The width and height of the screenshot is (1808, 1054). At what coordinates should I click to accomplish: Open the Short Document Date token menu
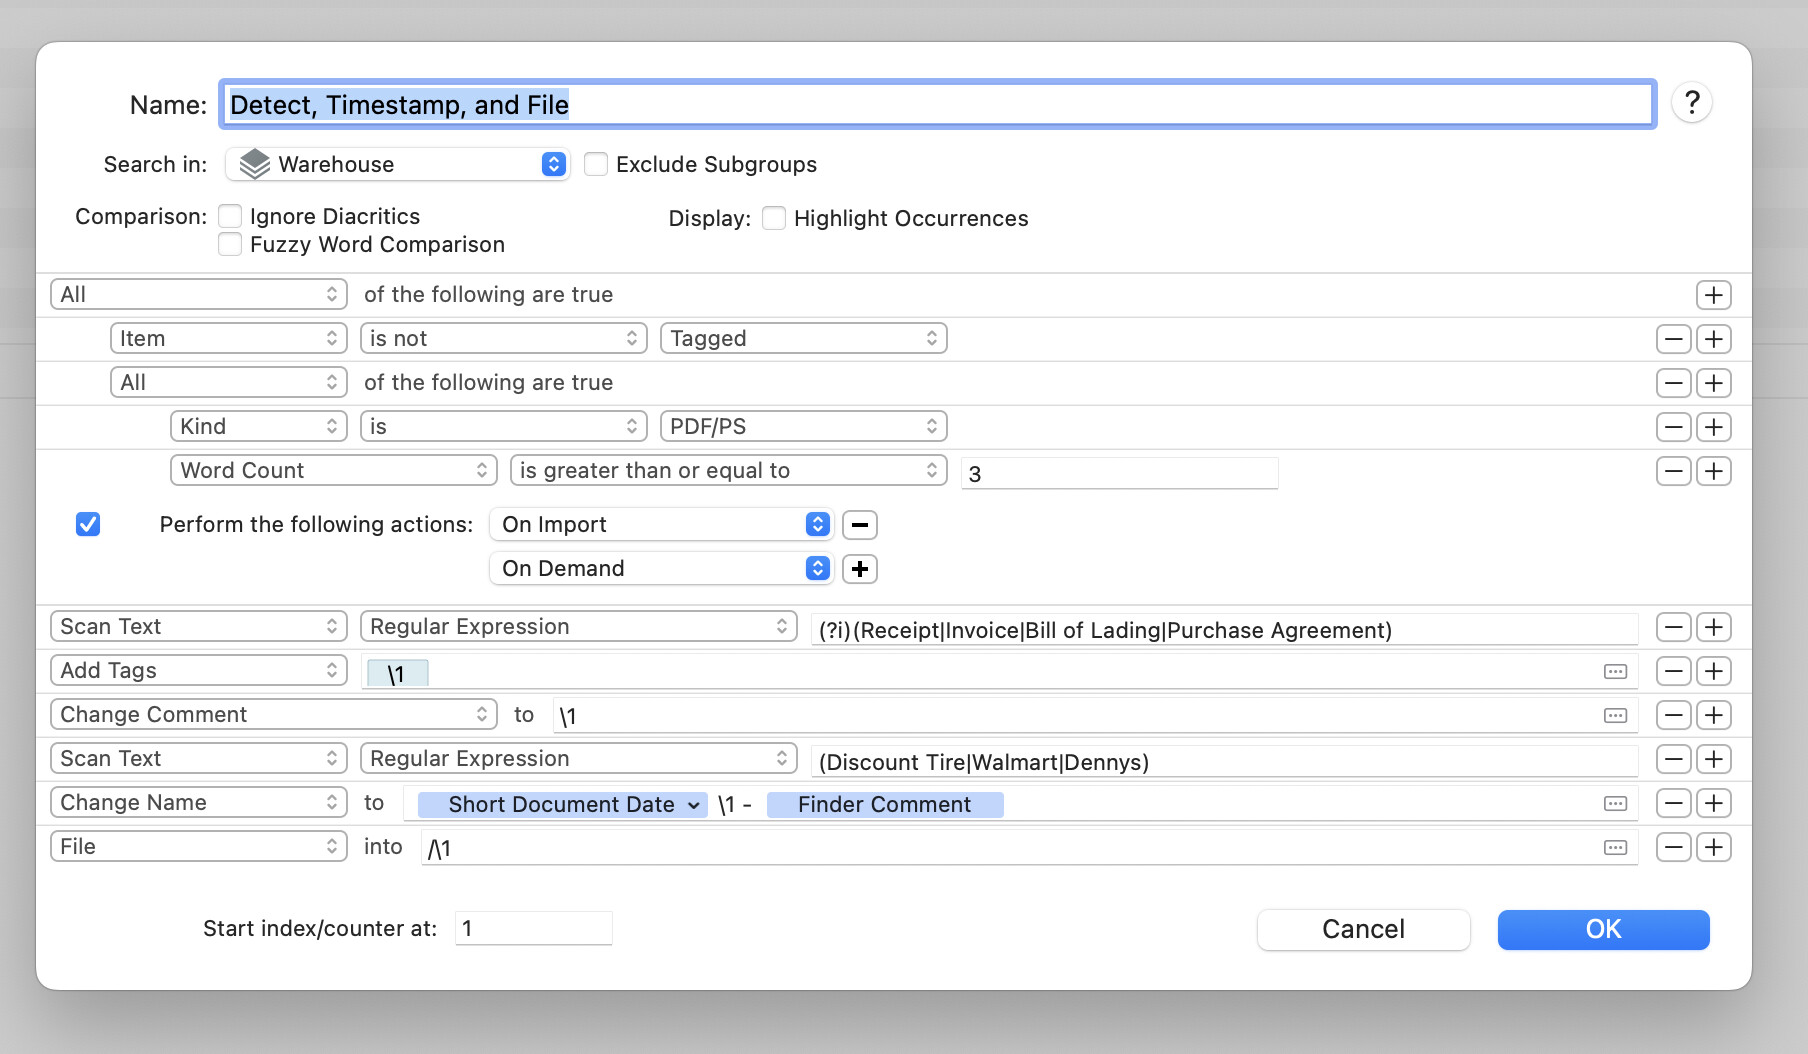coord(693,805)
